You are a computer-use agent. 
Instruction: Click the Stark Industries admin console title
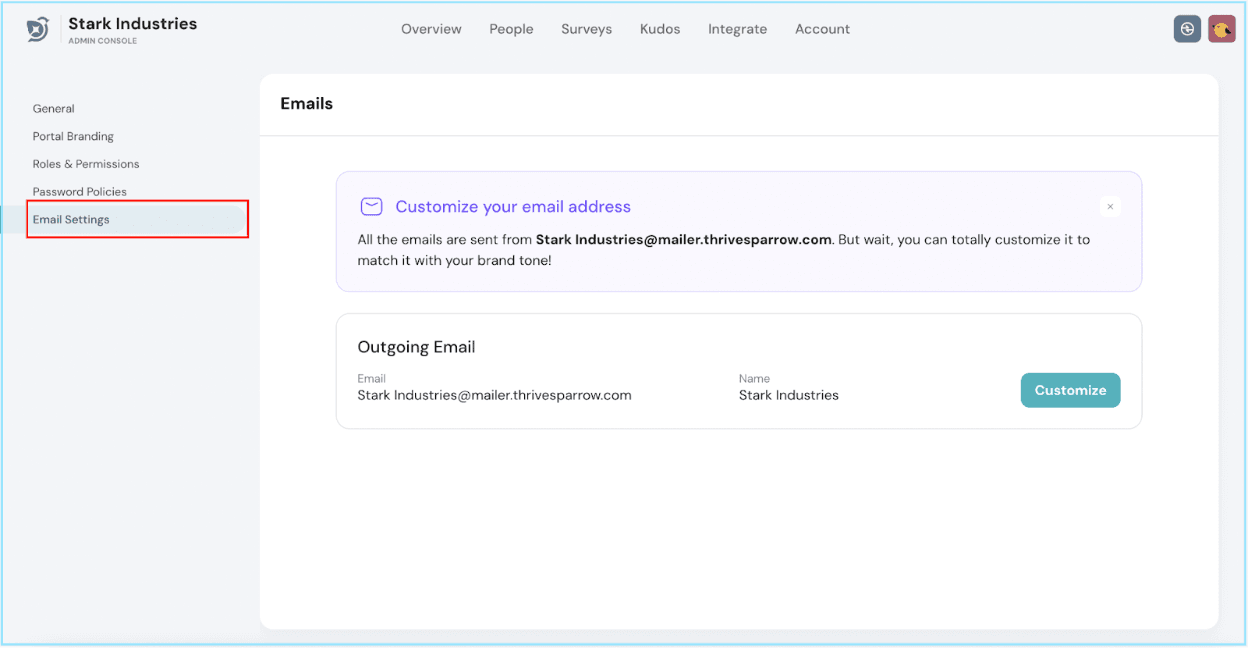(132, 24)
